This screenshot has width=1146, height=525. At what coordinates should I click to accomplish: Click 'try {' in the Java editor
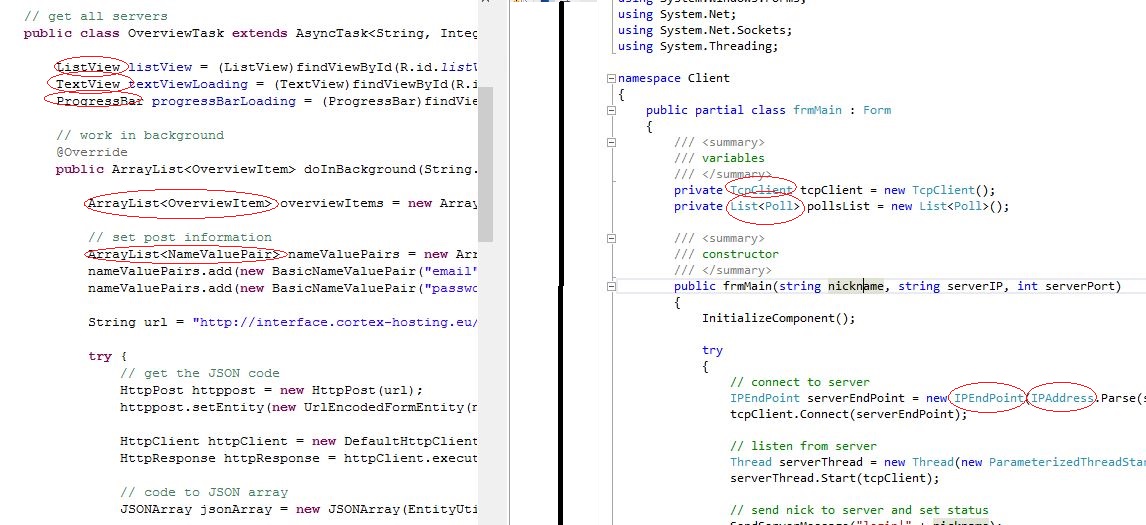pyautogui.click(x=107, y=356)
